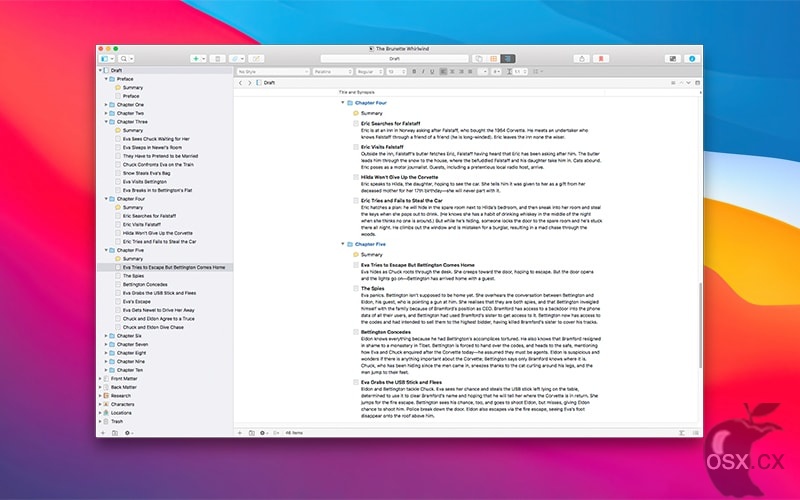800x500 pixels.
Task: Click Draft document title in editor header
Action: pyautogui.click(x=269, y=83)
